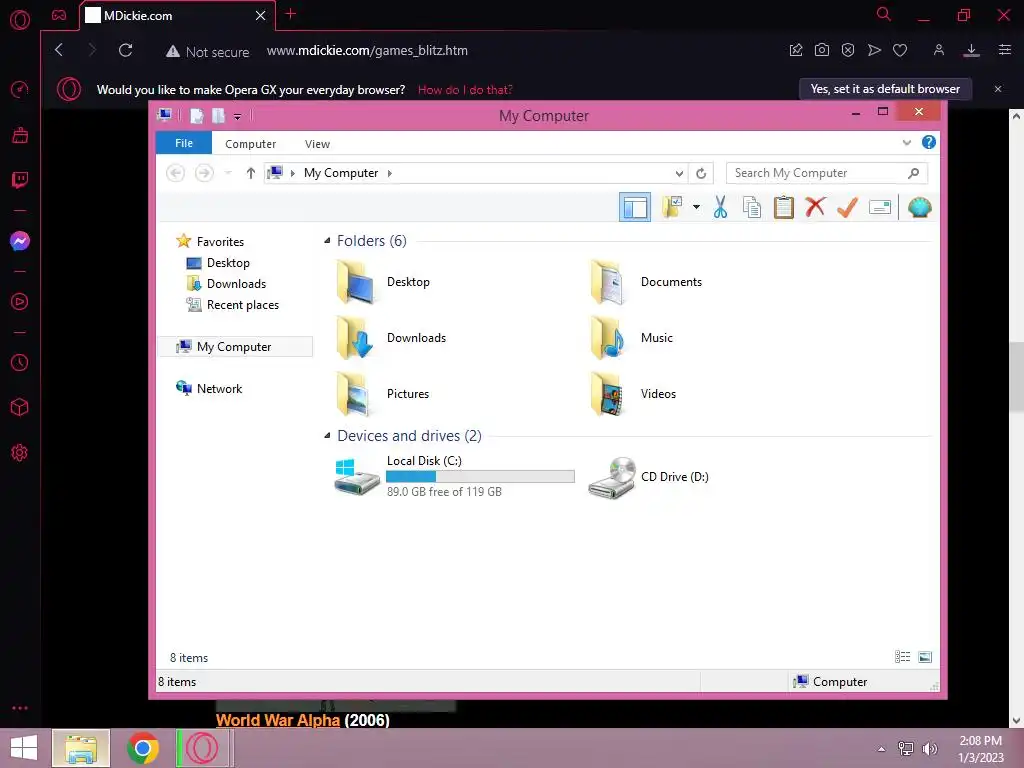Select Desktop under Favorites
This screenshot has height=768, width=1024.
tap(218, 263)
